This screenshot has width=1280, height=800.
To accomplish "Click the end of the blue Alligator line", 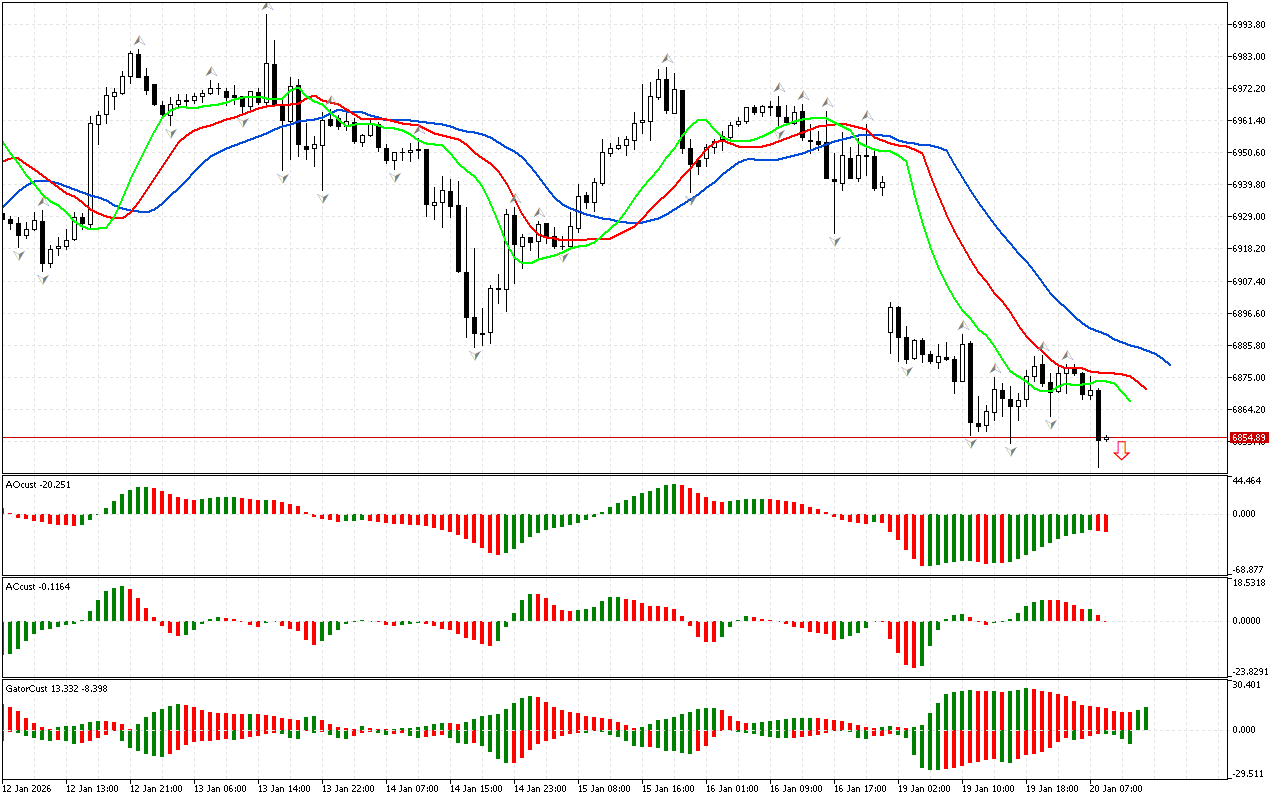I will [1169, 364].
